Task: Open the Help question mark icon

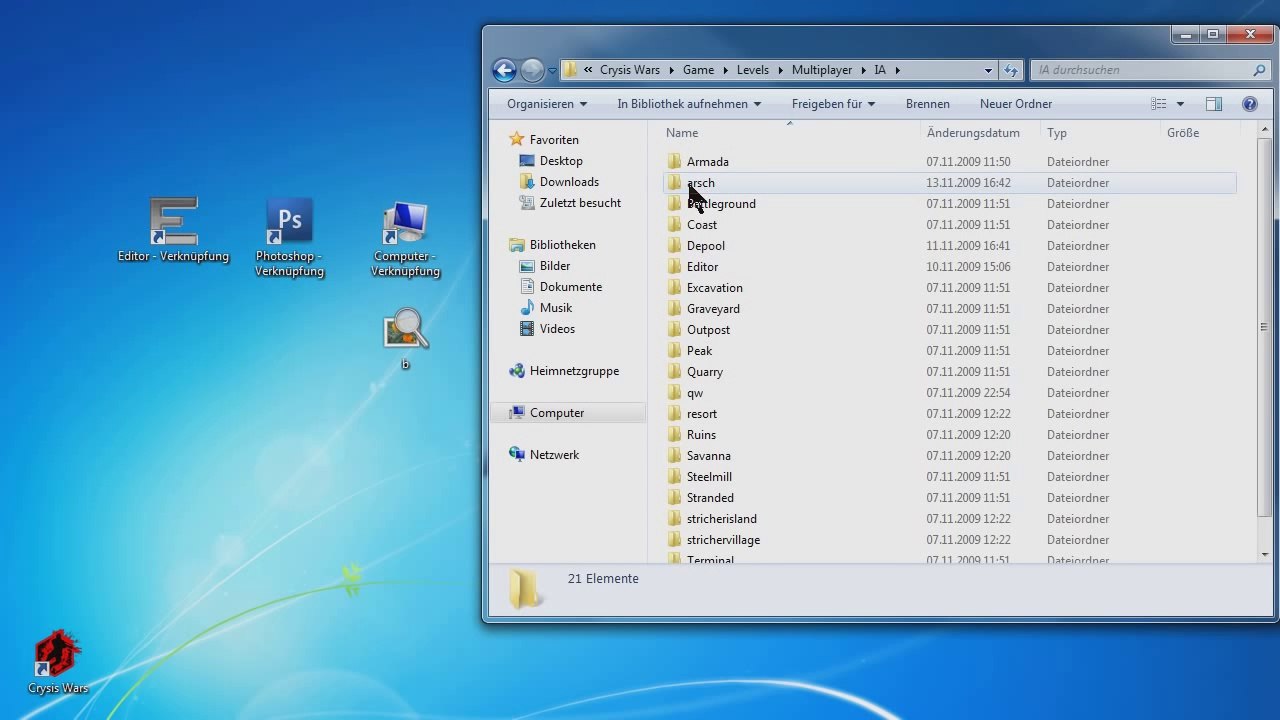Action: pos(1249,104)
